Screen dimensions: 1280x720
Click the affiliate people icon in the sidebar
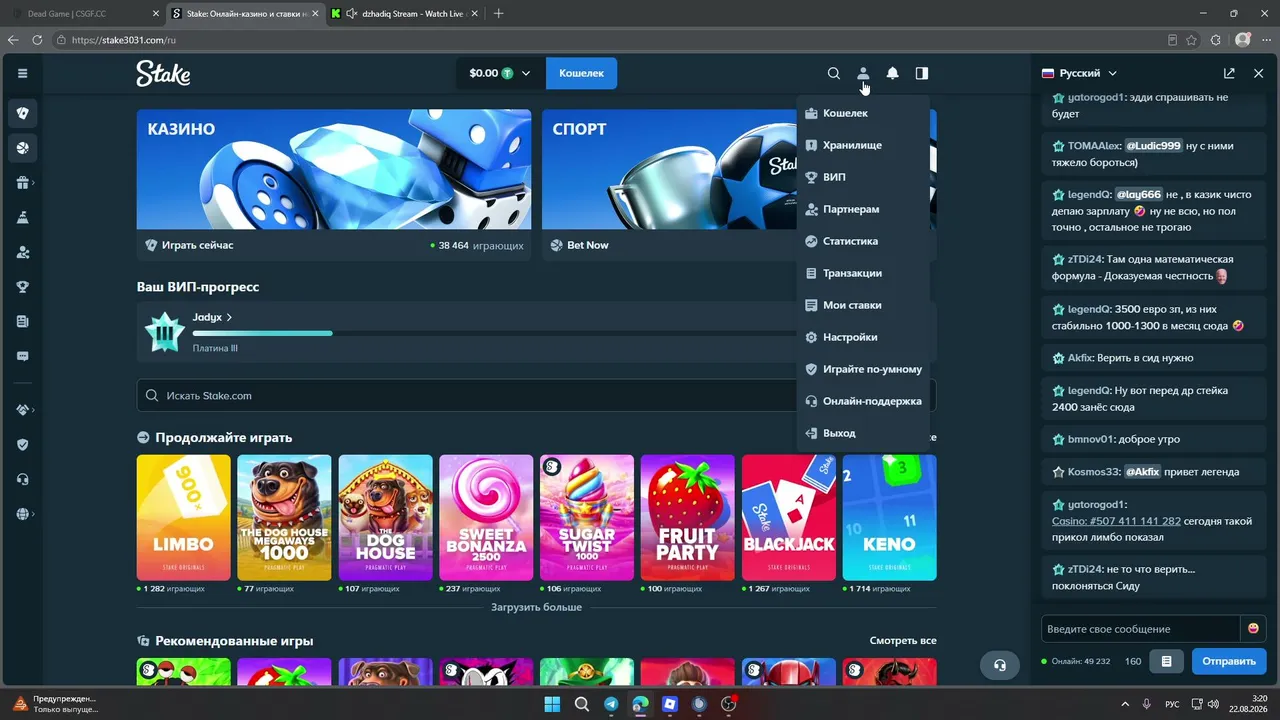pyautogui.click(x=22, y=253)
